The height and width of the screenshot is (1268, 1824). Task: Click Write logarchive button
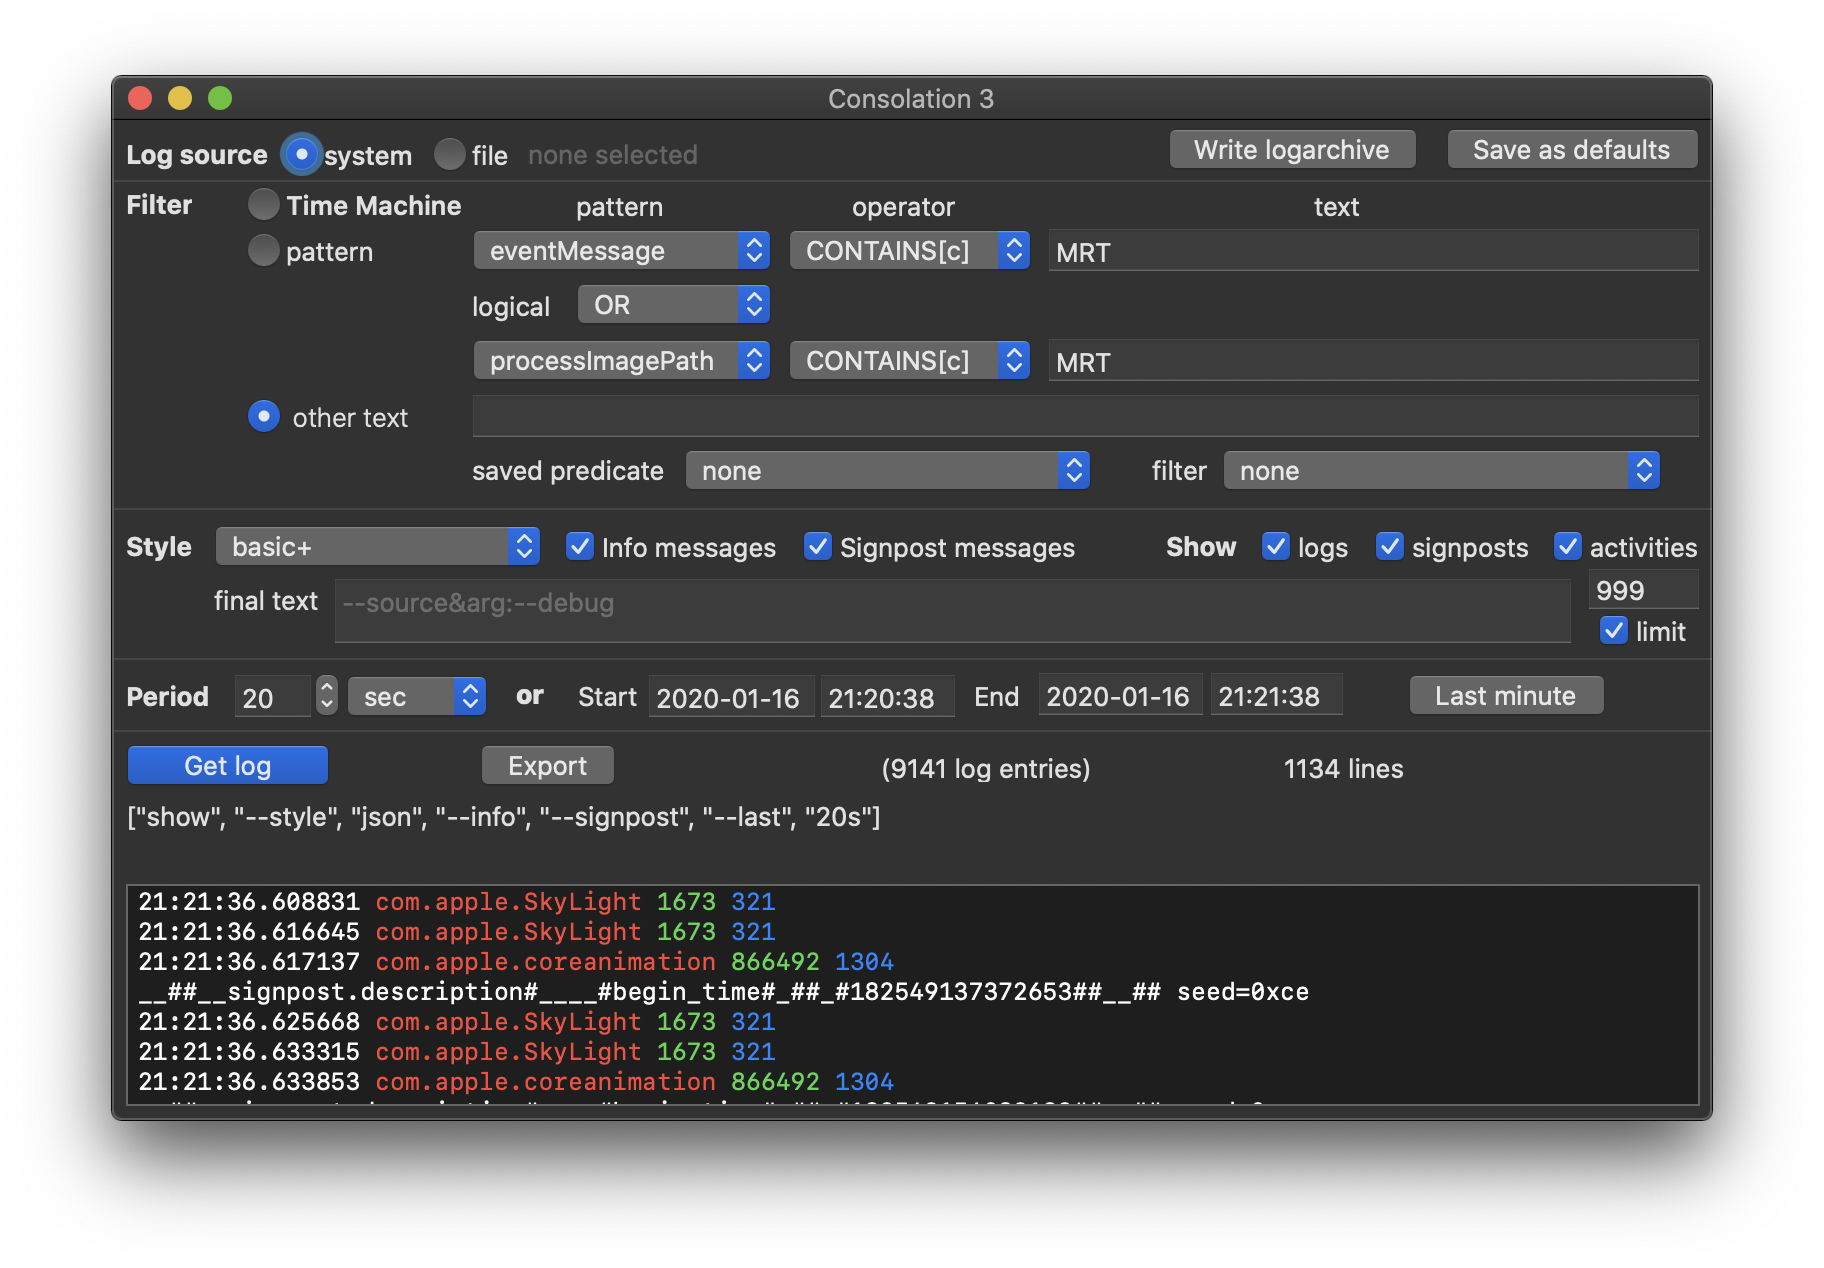[1291, 150]
